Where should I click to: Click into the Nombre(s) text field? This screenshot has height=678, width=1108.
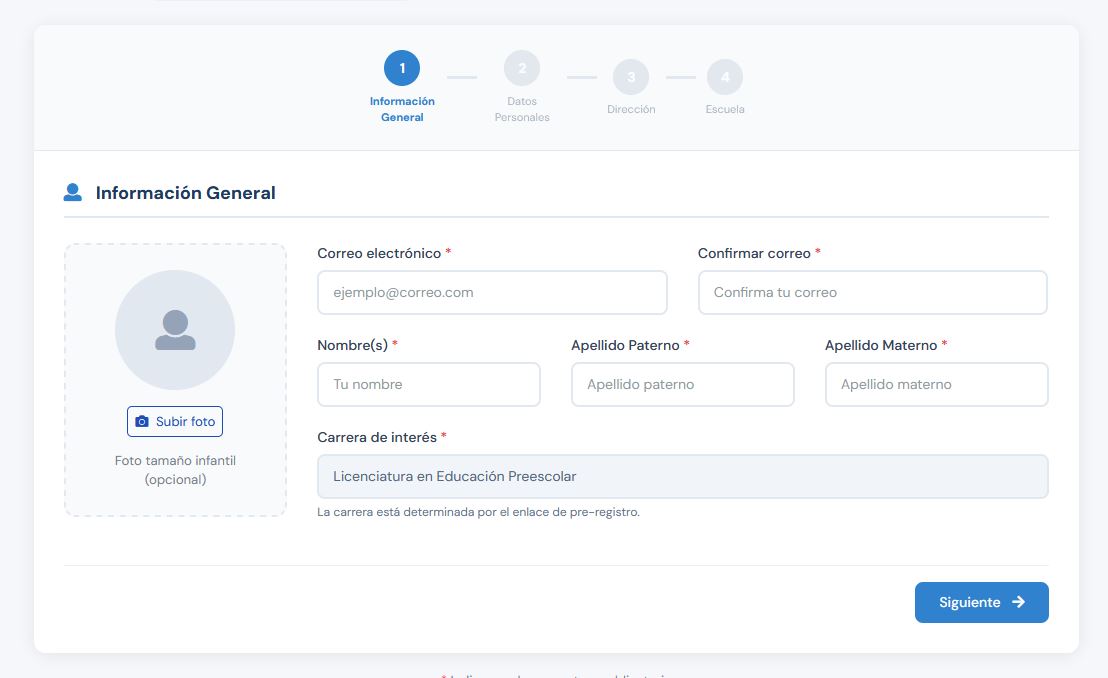[429, 385]
